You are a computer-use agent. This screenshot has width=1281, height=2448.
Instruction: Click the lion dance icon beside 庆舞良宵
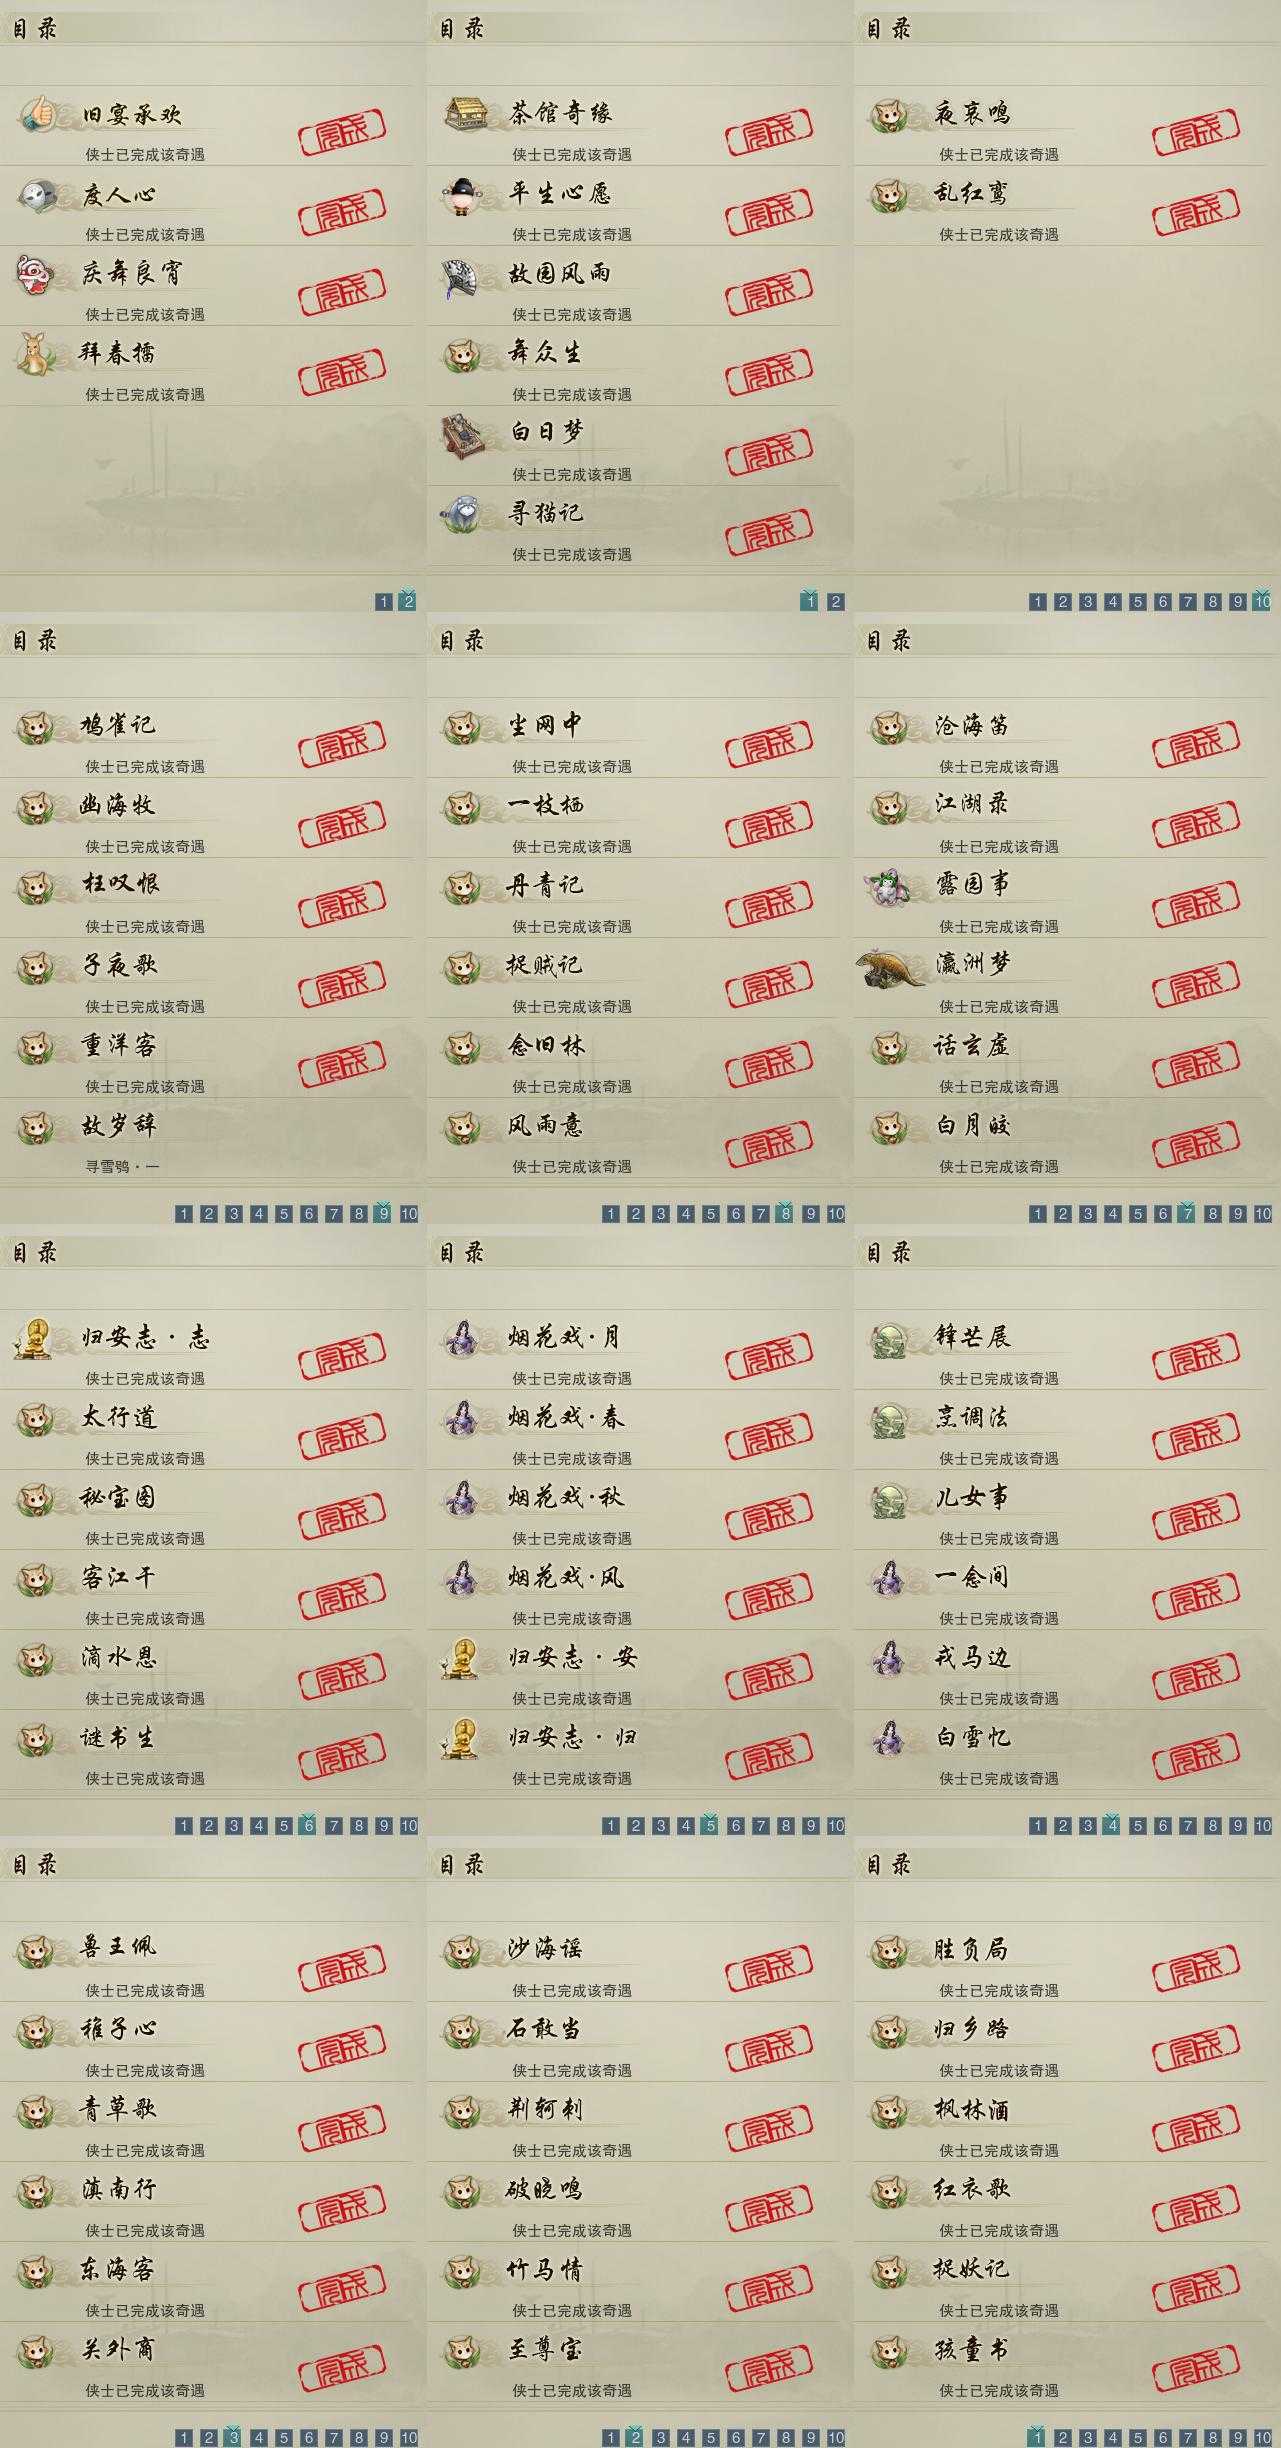(x=35, y=273)
